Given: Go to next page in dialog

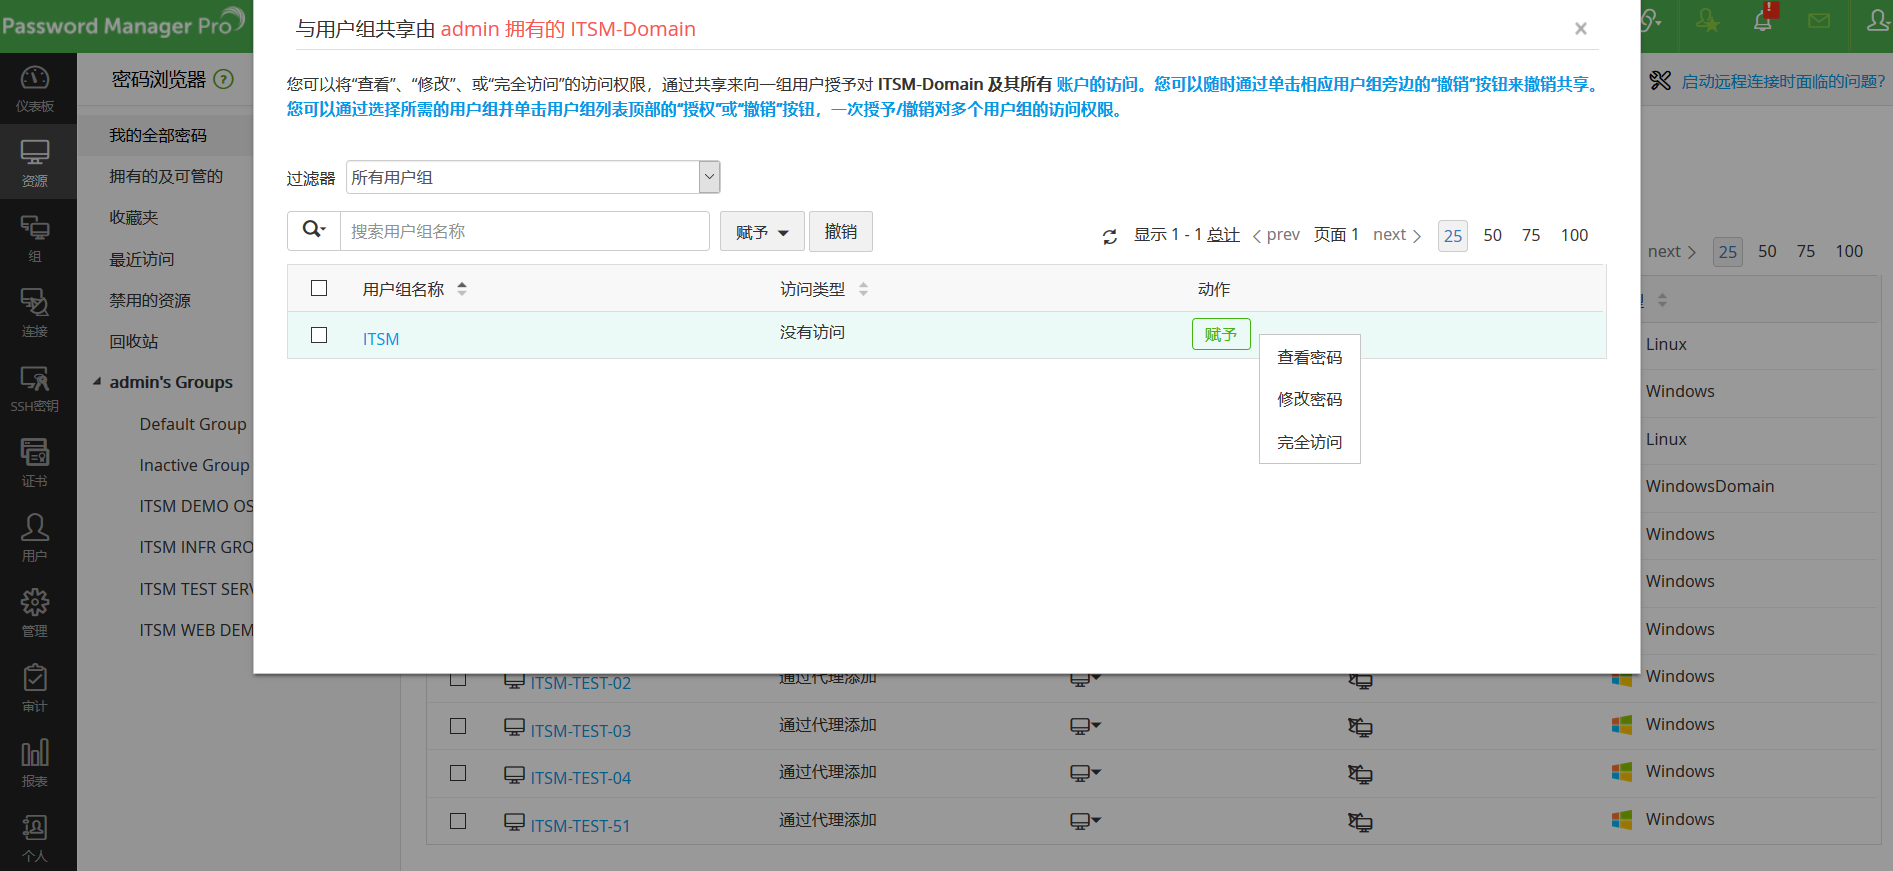Looking at the screenshot, I should (x=1397, y=235).
